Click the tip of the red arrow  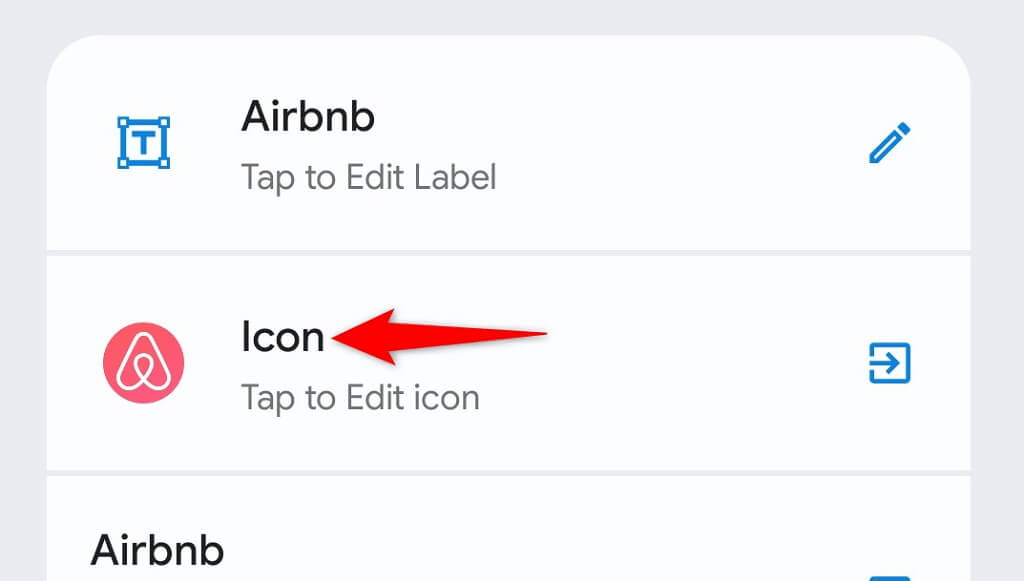(x=336, y=337)
